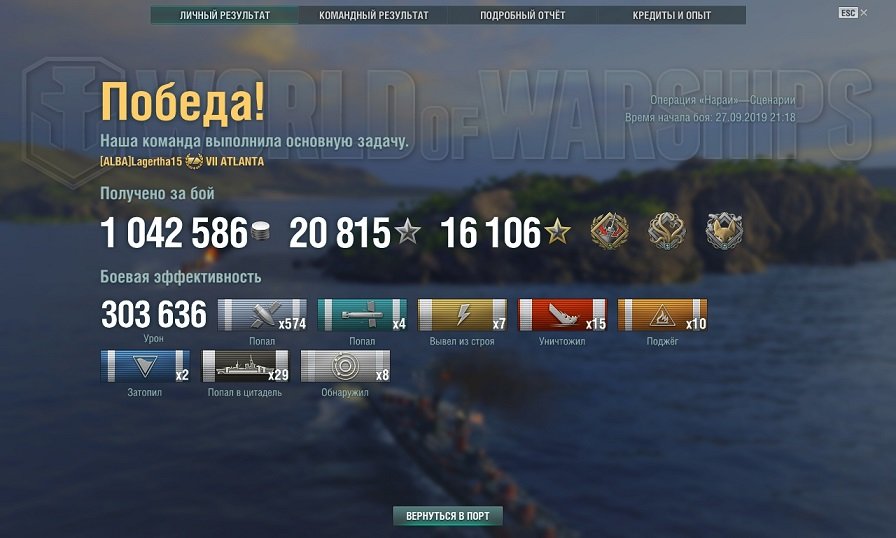Select the Личный результат tab
This screenshot has height=538, width=896.
(225, 15)
